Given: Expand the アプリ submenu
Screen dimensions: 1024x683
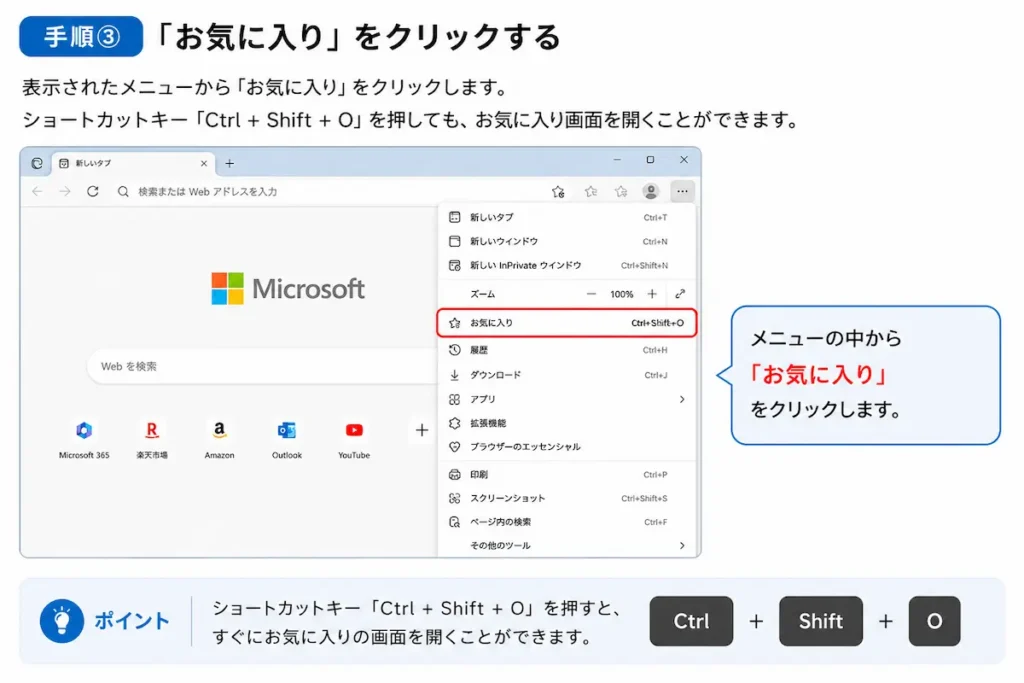Looking at the screenshot, I should pyautogui.click(x=567, y=399).
